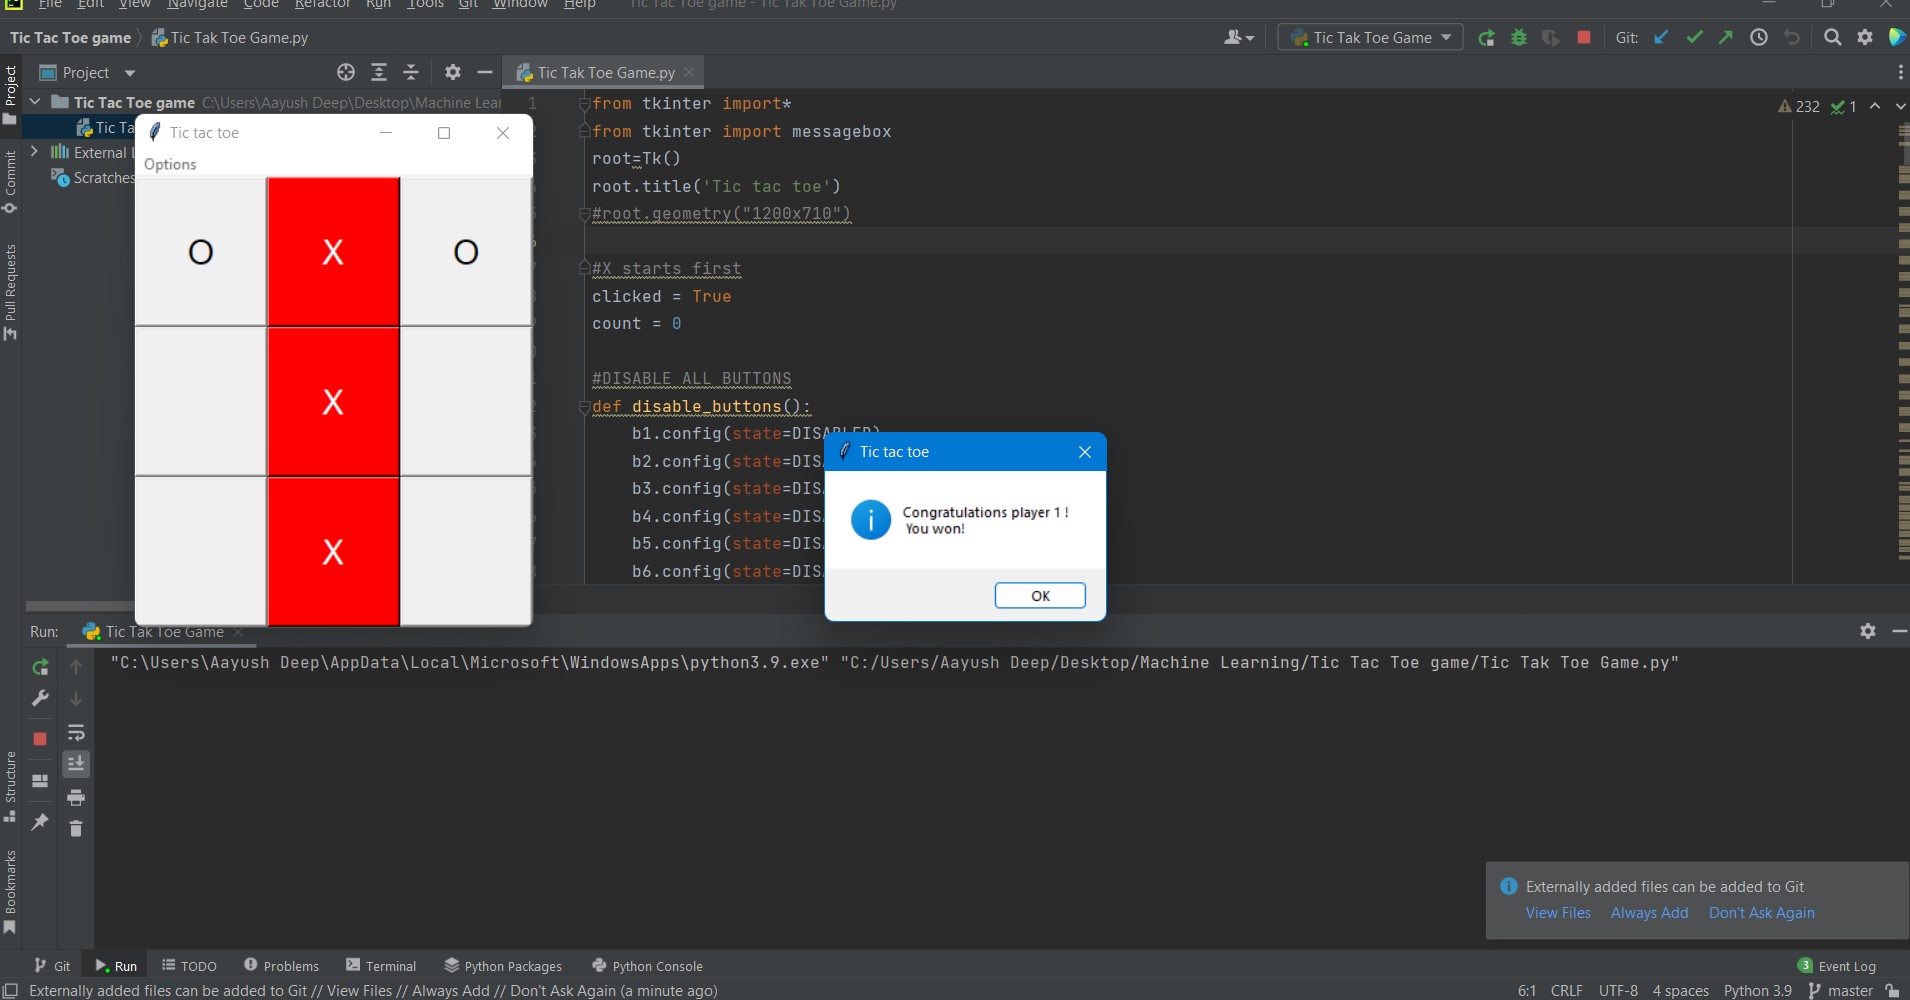Toggle scroll to end in Run console

click(x=76, y=764)
